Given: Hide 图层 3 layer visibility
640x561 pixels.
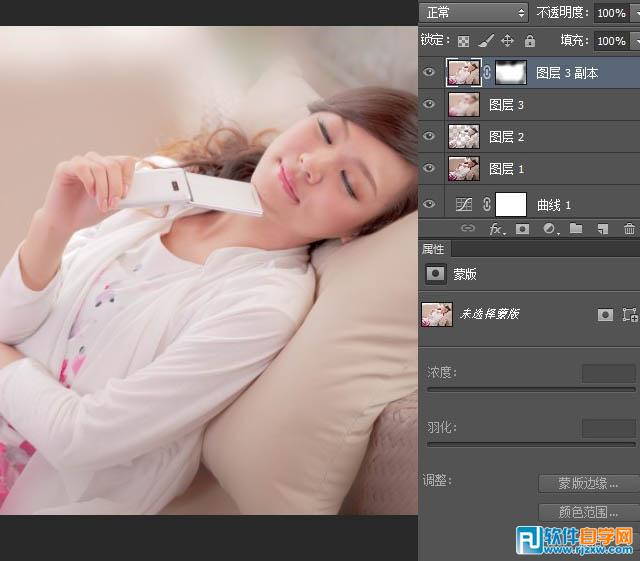Looking at the screenshot, I should (429, 104).
